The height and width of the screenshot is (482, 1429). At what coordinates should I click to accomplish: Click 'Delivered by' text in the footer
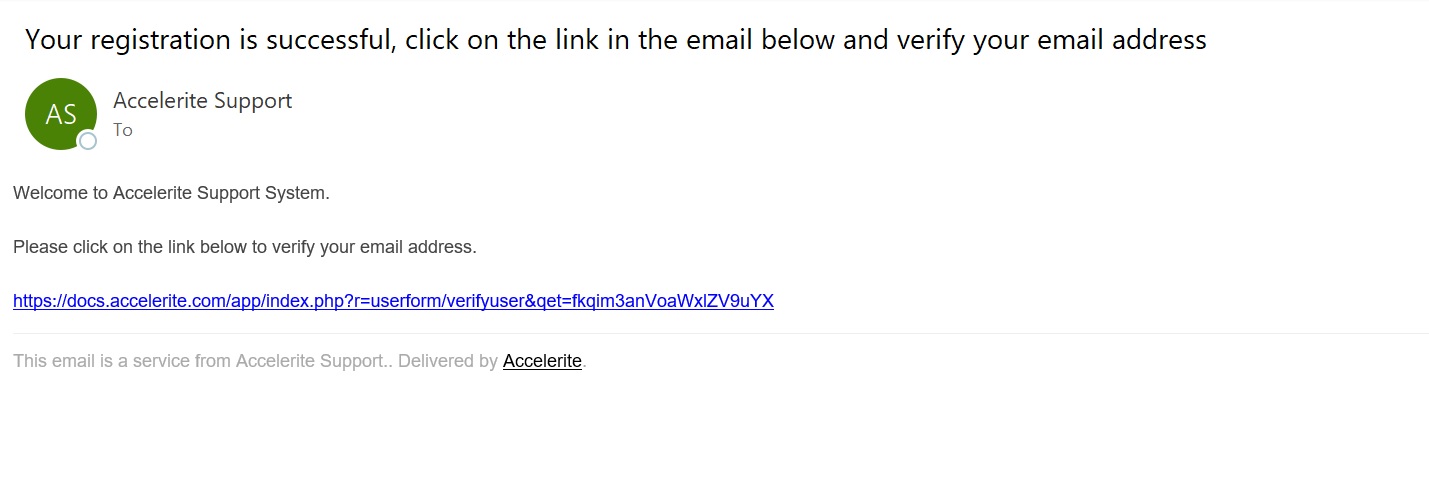coord(448,361)
